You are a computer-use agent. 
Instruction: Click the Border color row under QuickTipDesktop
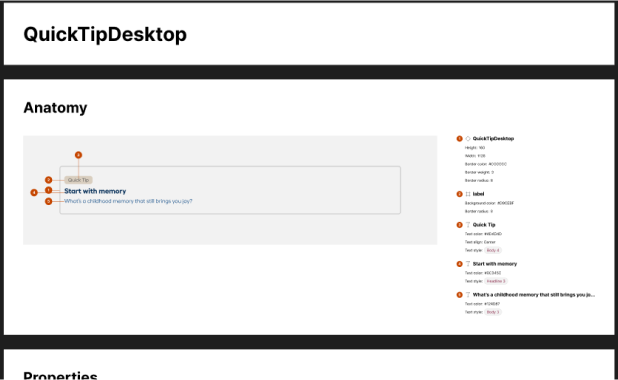[x=486, y=164]
